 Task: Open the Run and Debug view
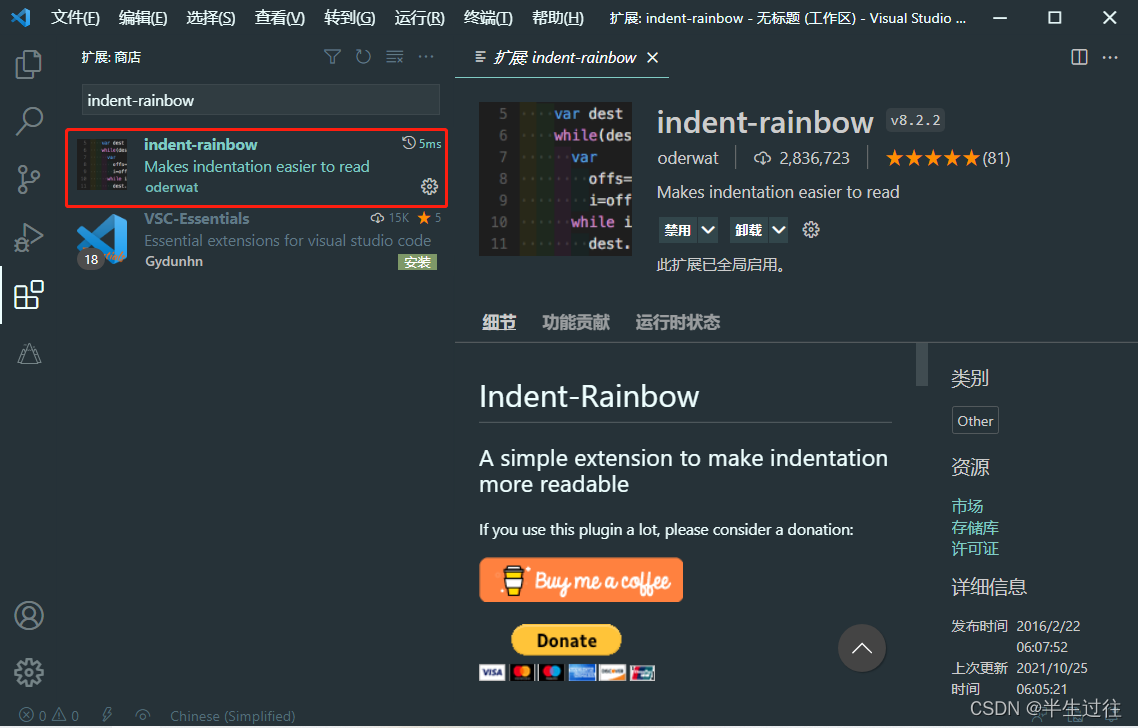(x=28, y=237)
